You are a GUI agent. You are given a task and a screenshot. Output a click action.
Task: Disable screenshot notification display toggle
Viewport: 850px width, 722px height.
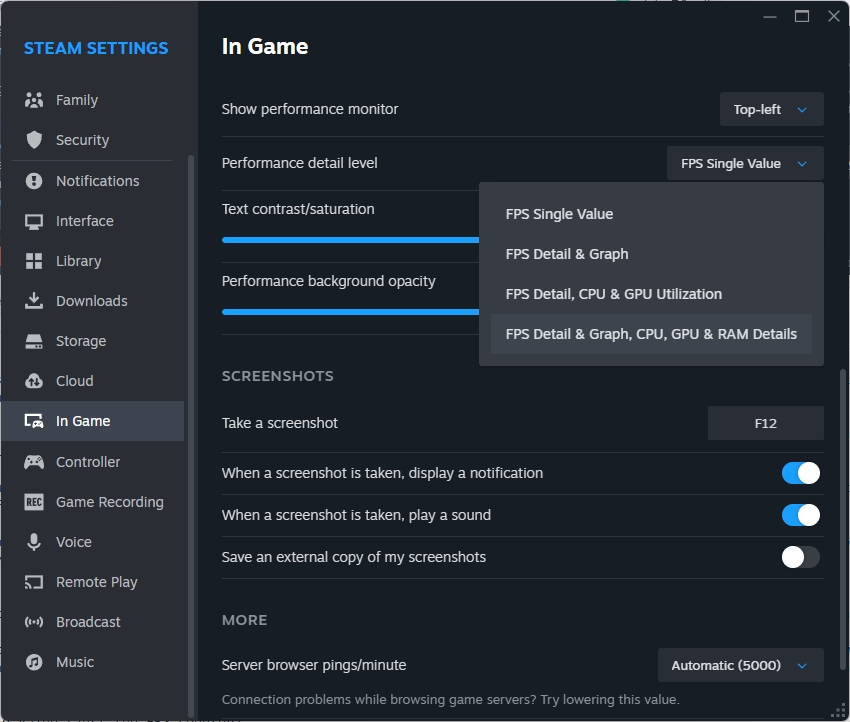[x=800, y=473]
